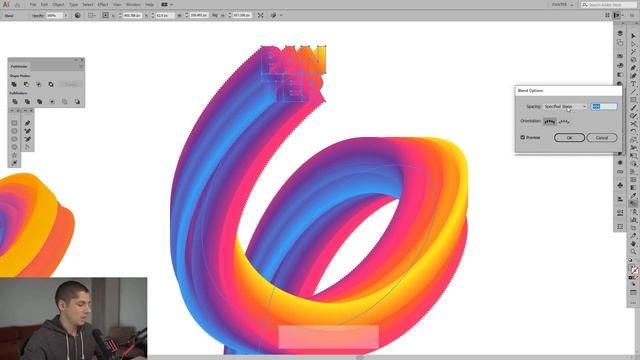
Task: Click the Expand button in Pathfinder
Action: 71,84
